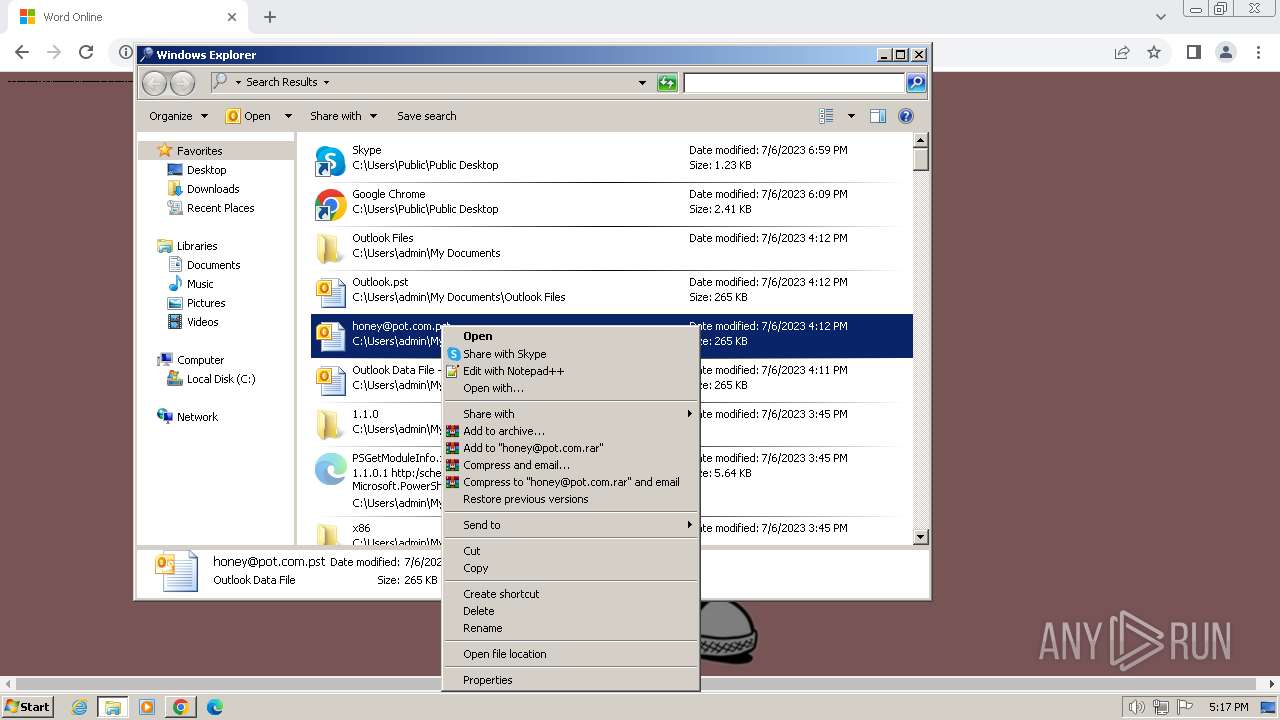This screenshot has width=1280, height=720.
Task: Choose Compress to "honey@pot.com.rar" and email
Action: 571,482
